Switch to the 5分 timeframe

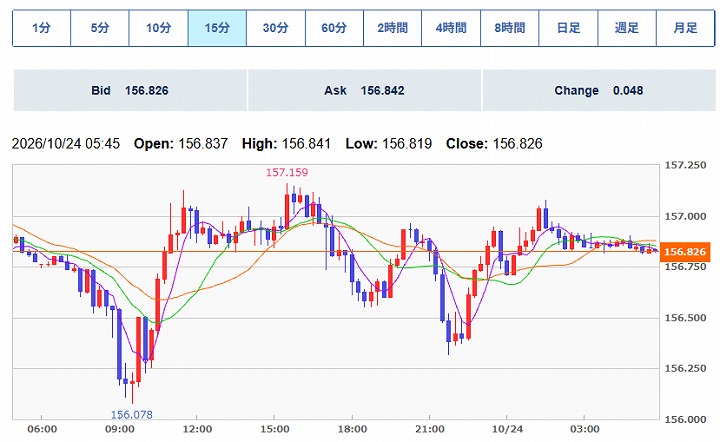[x=100, y=28]
